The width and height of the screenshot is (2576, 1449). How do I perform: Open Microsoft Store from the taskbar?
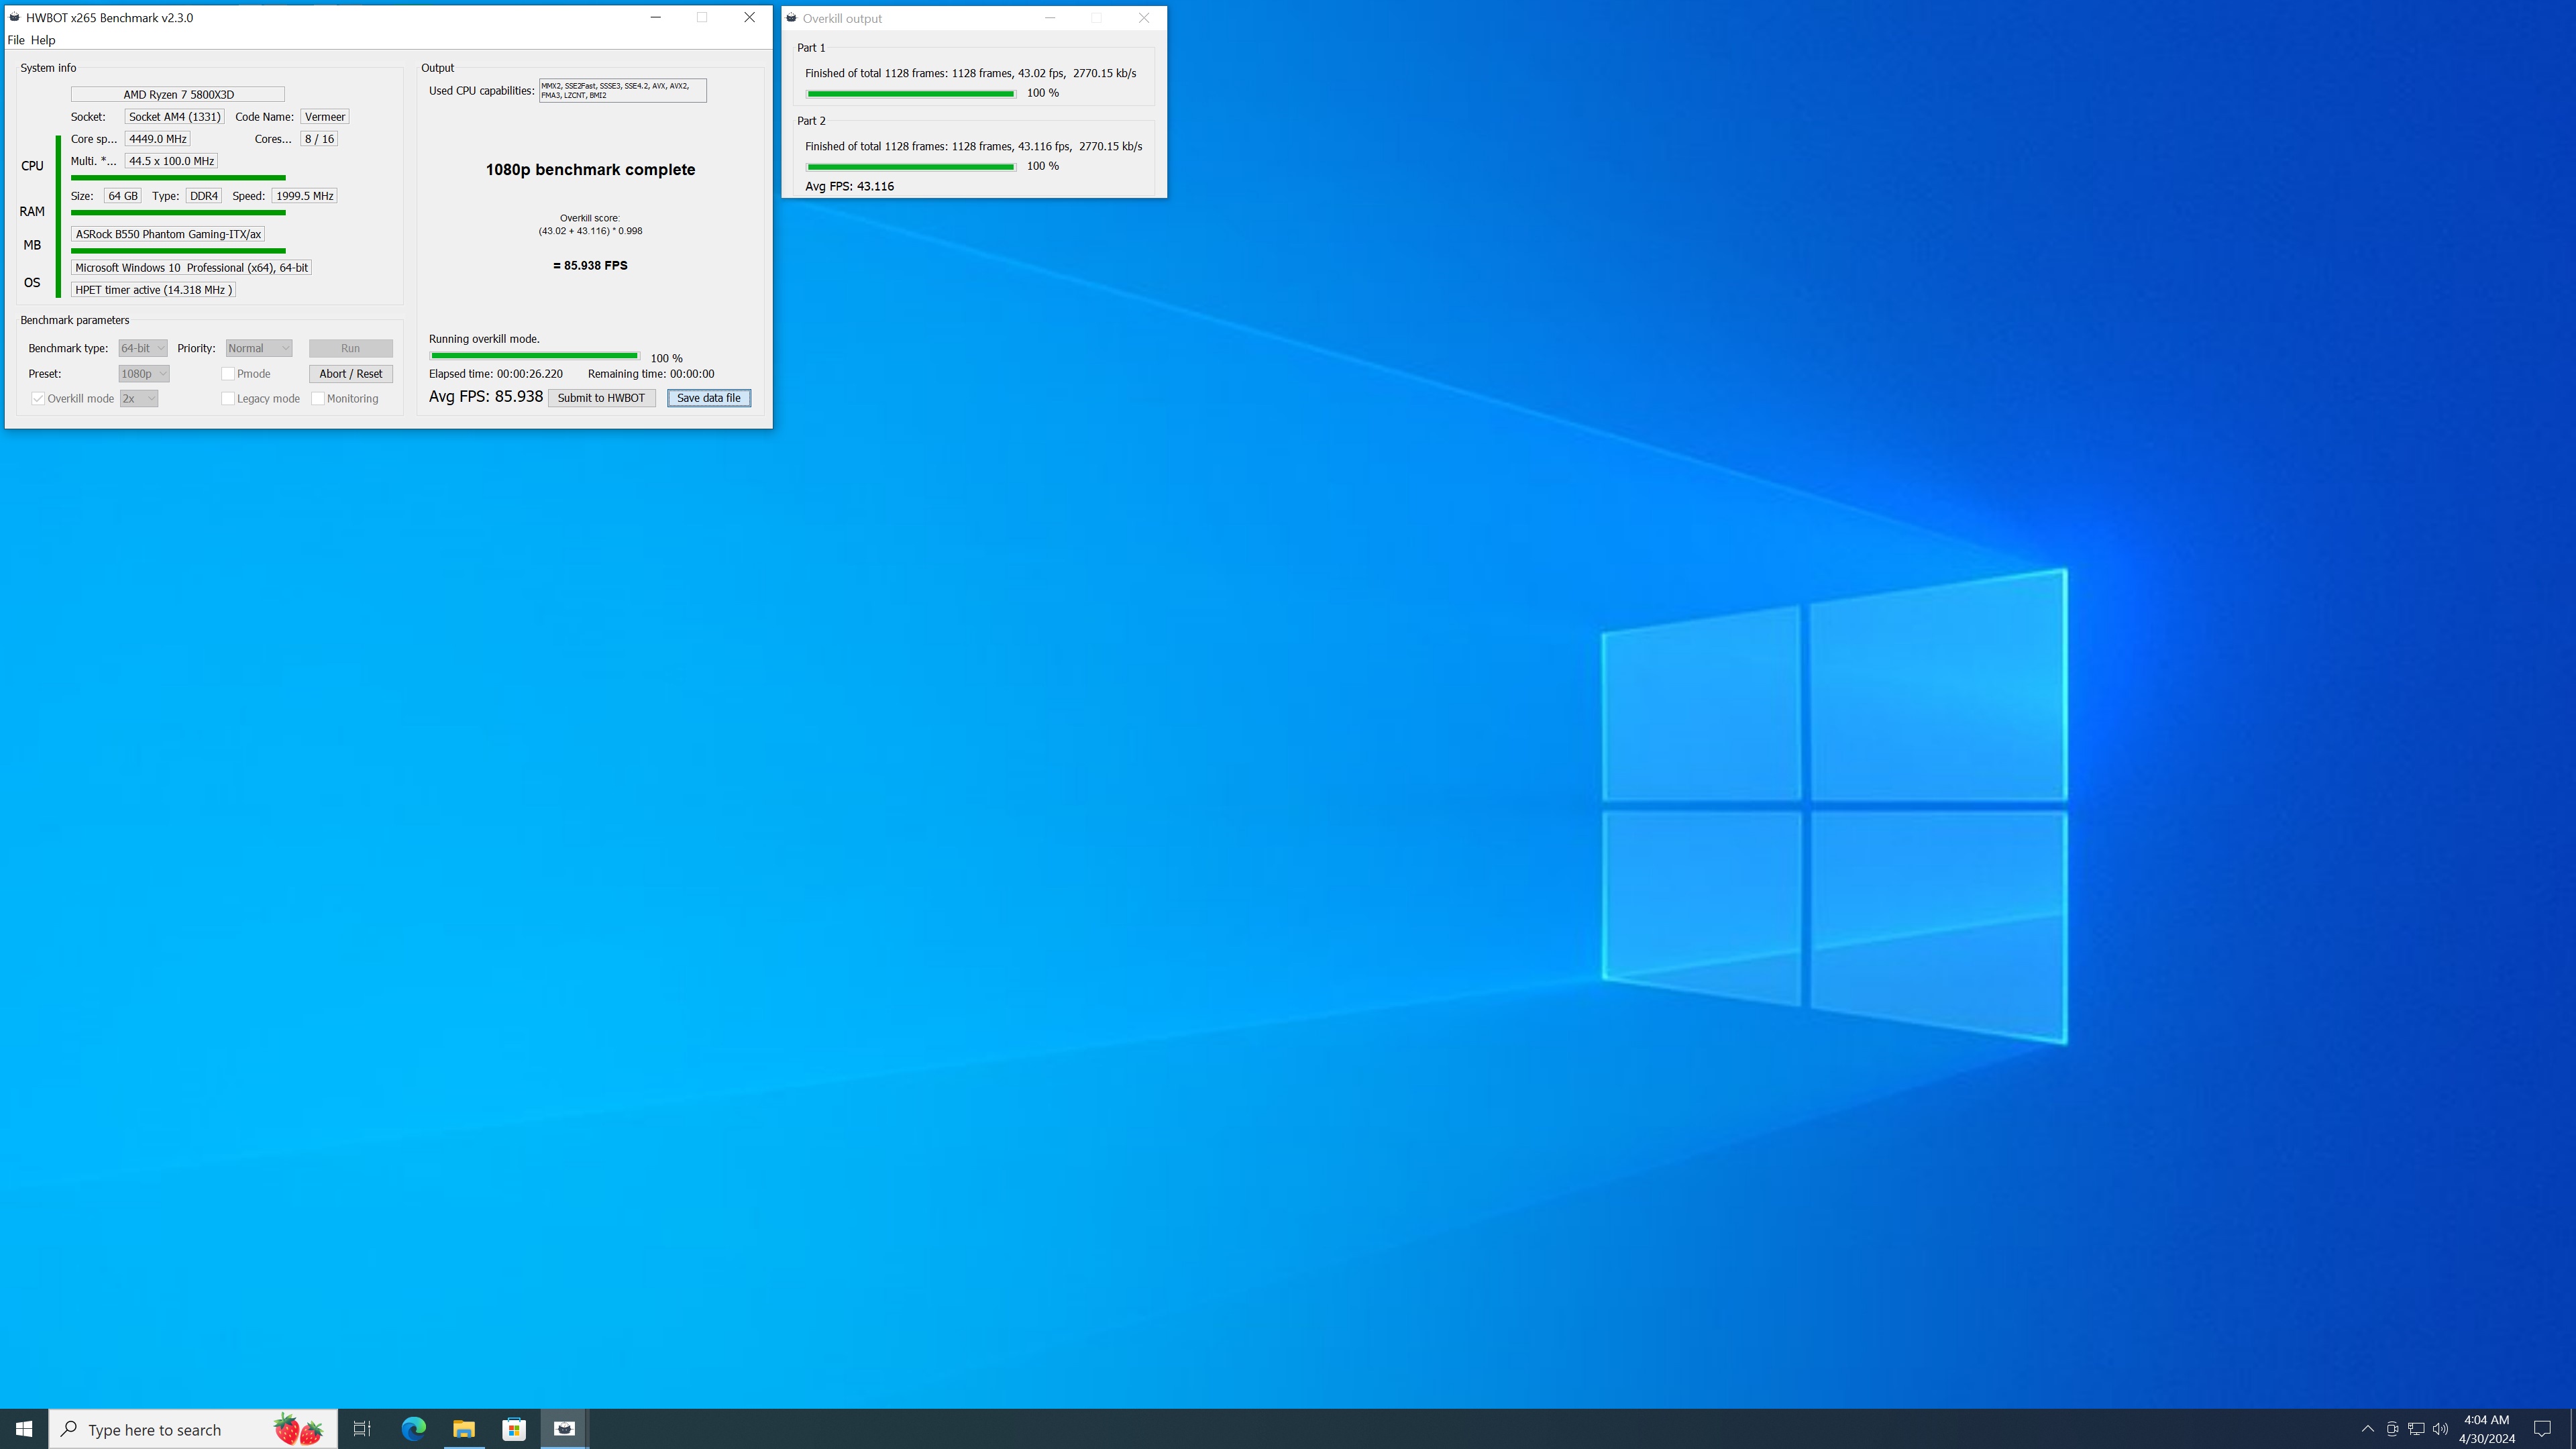click(x=514, y=1429)
